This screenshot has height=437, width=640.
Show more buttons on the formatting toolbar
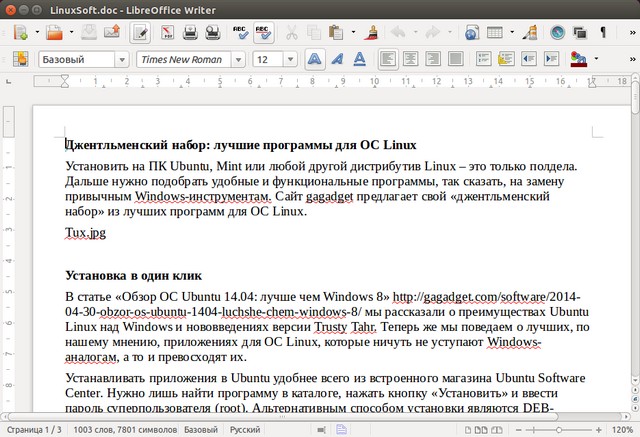[632, 59]
